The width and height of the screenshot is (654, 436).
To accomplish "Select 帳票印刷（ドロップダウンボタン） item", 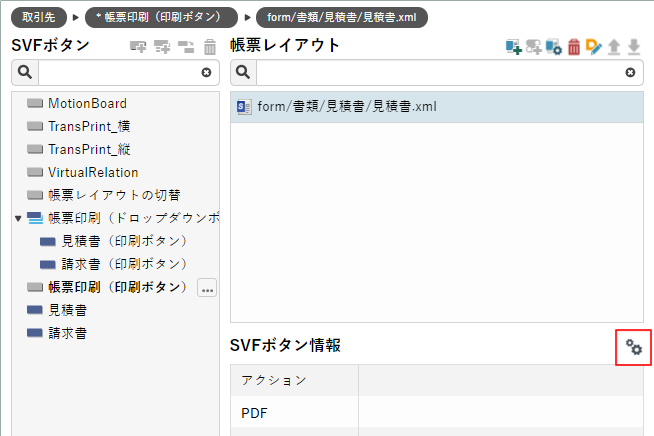I will click(x=133, y=218).
